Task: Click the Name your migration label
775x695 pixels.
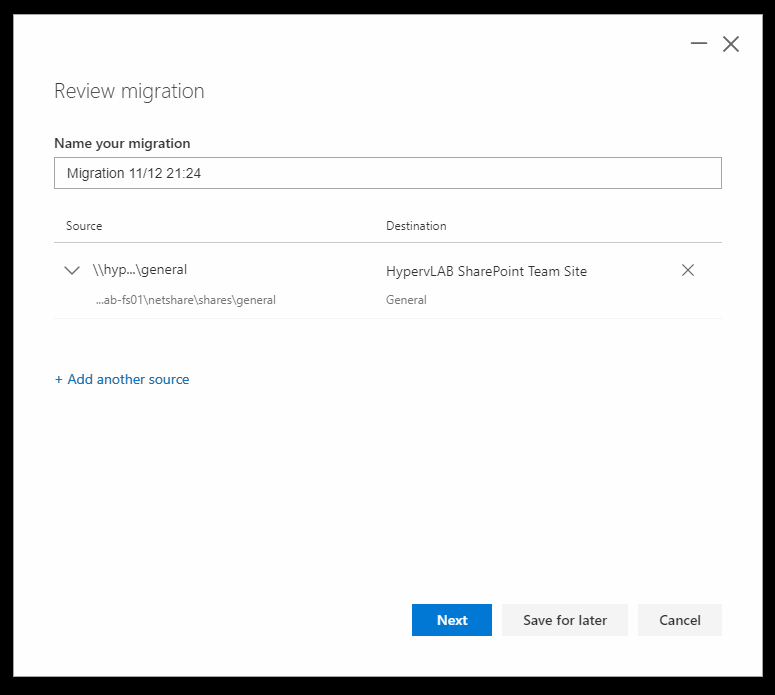Action: point(122,143)
